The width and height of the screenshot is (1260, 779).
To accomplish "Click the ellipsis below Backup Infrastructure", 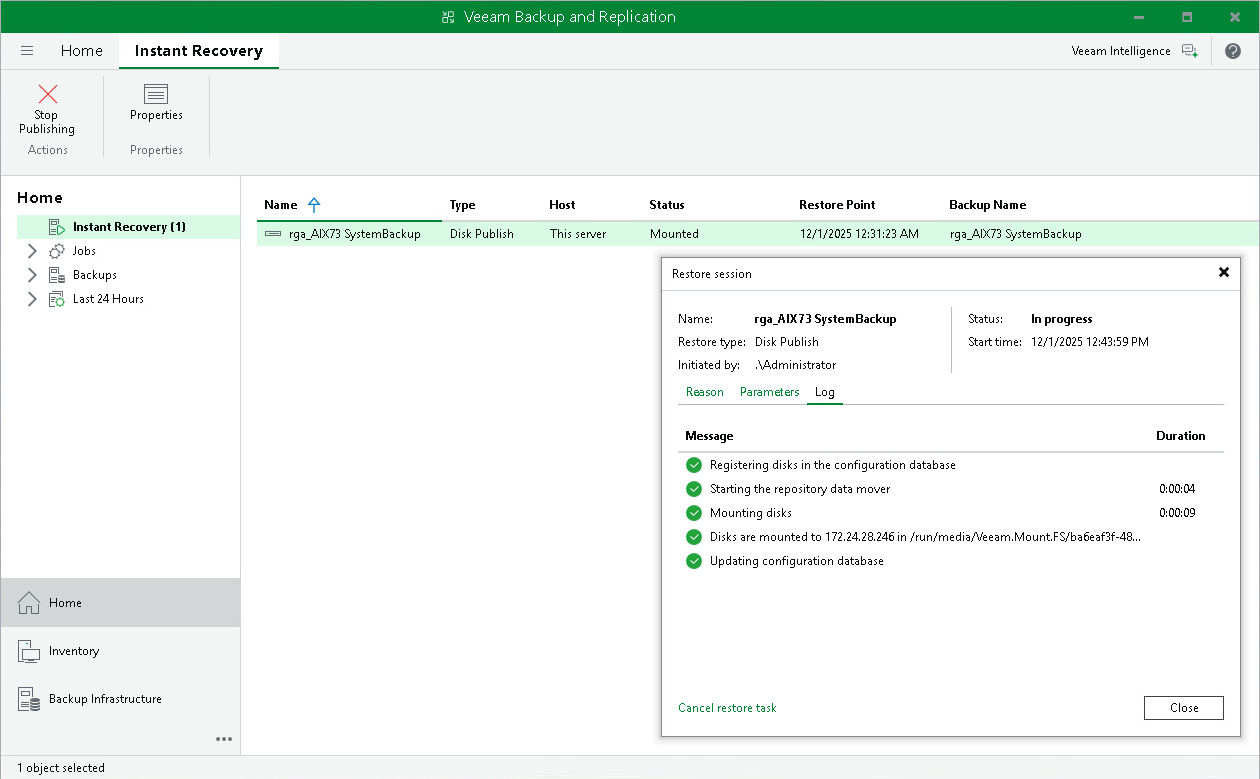I will (x=224, y=739).
